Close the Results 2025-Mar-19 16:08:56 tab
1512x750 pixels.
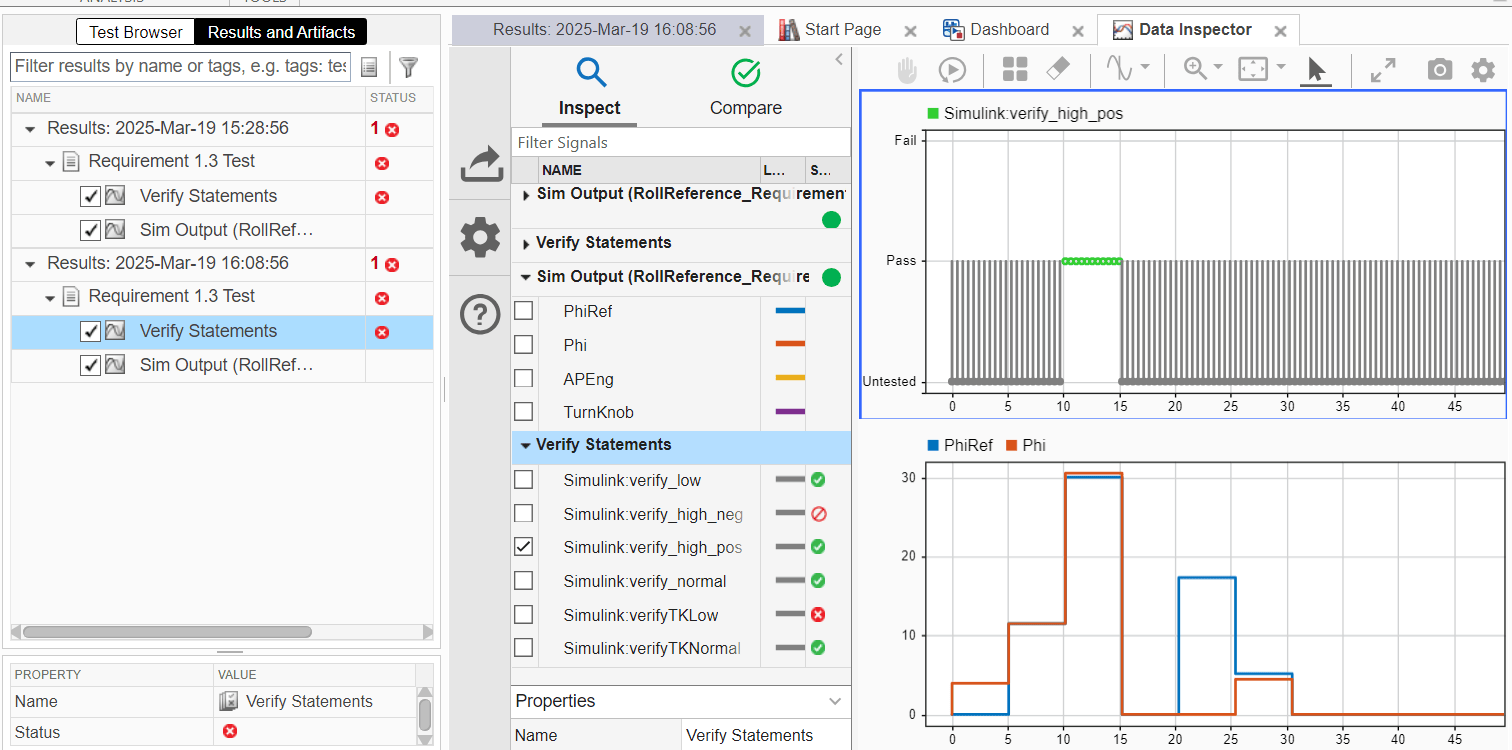[744, 31]
